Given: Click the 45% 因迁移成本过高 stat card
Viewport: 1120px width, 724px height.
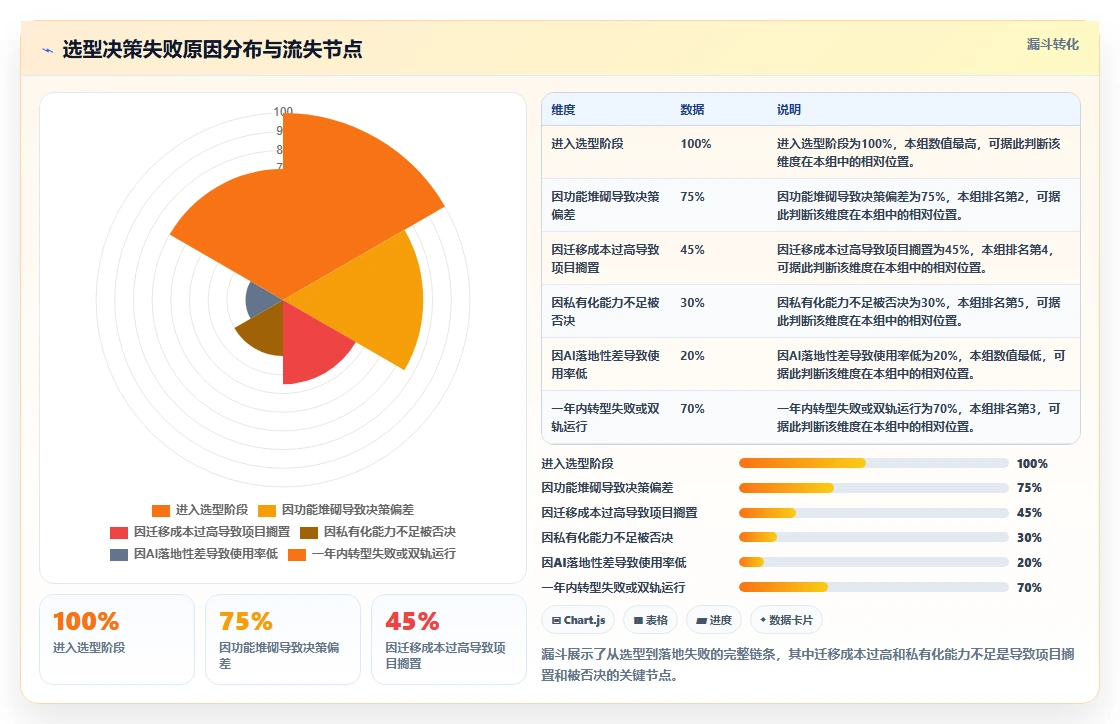Looking at the screenshot, I should (x=449, y=640).
